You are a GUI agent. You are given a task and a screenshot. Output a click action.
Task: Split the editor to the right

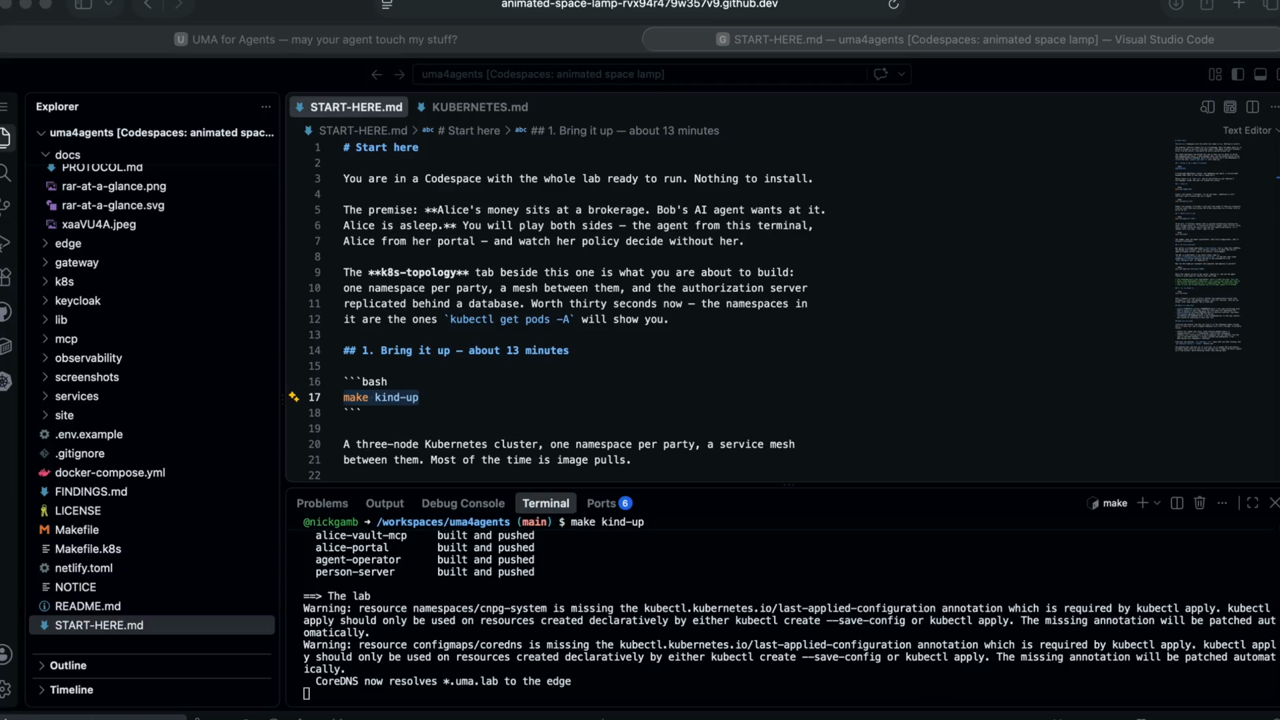(x=1250, y=107)
